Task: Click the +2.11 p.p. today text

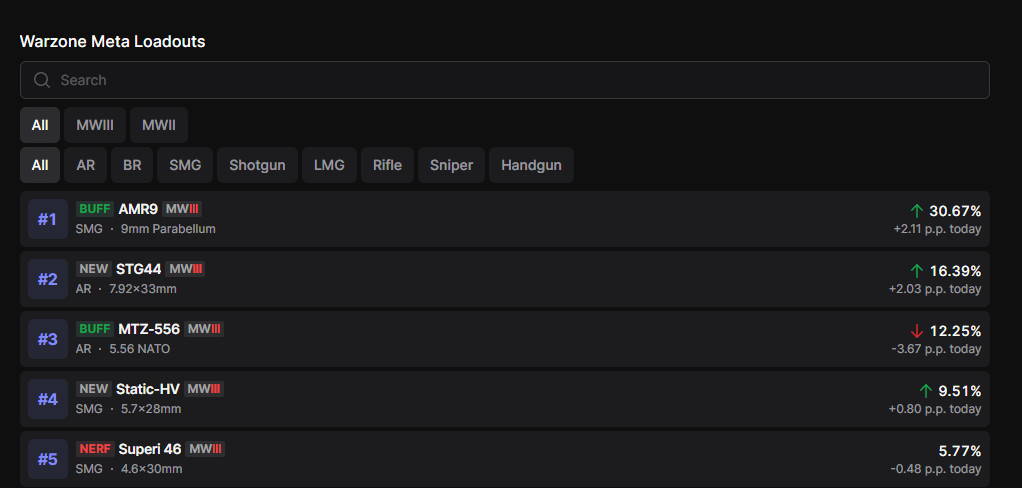Action: pos(937,229)
